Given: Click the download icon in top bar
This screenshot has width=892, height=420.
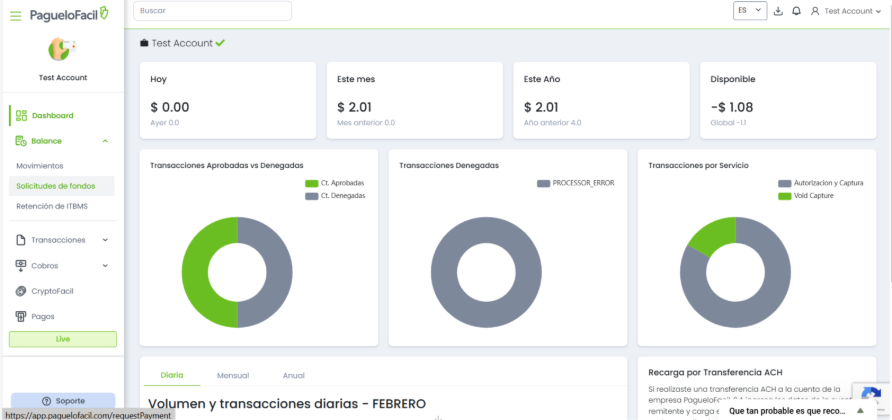Looking at the screenshot, I should (x=778, y=11).
